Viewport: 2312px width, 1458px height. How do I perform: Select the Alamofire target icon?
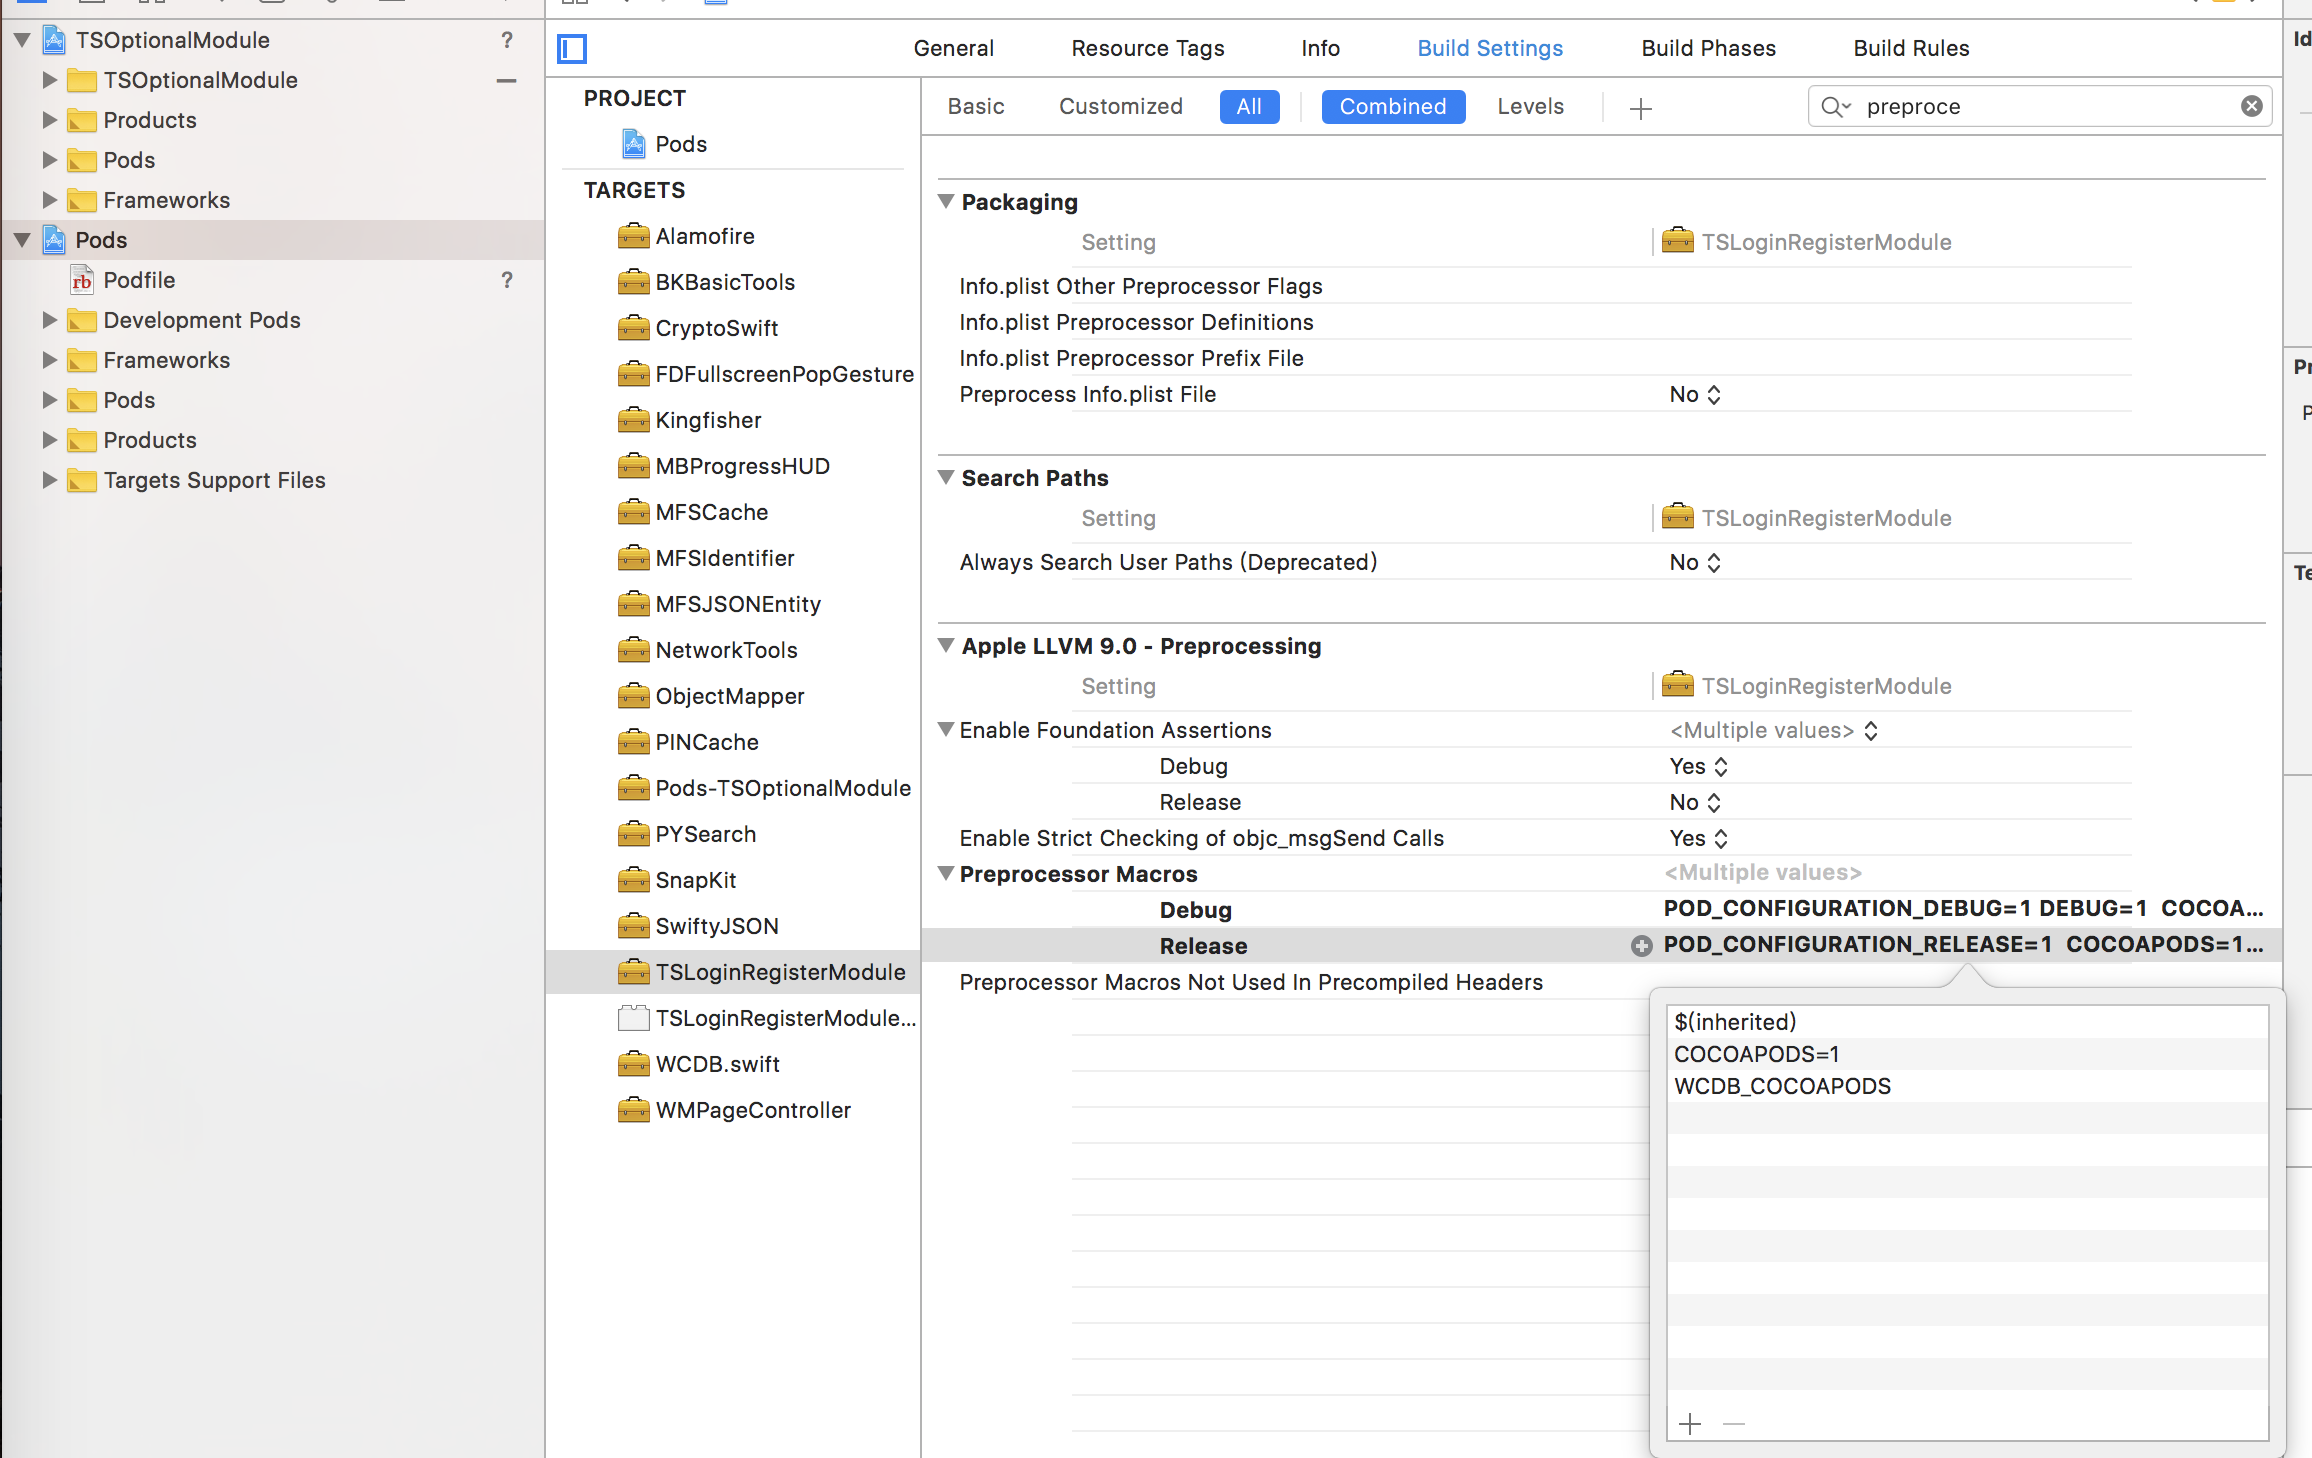pyautogui.click(x=633, y=236)
